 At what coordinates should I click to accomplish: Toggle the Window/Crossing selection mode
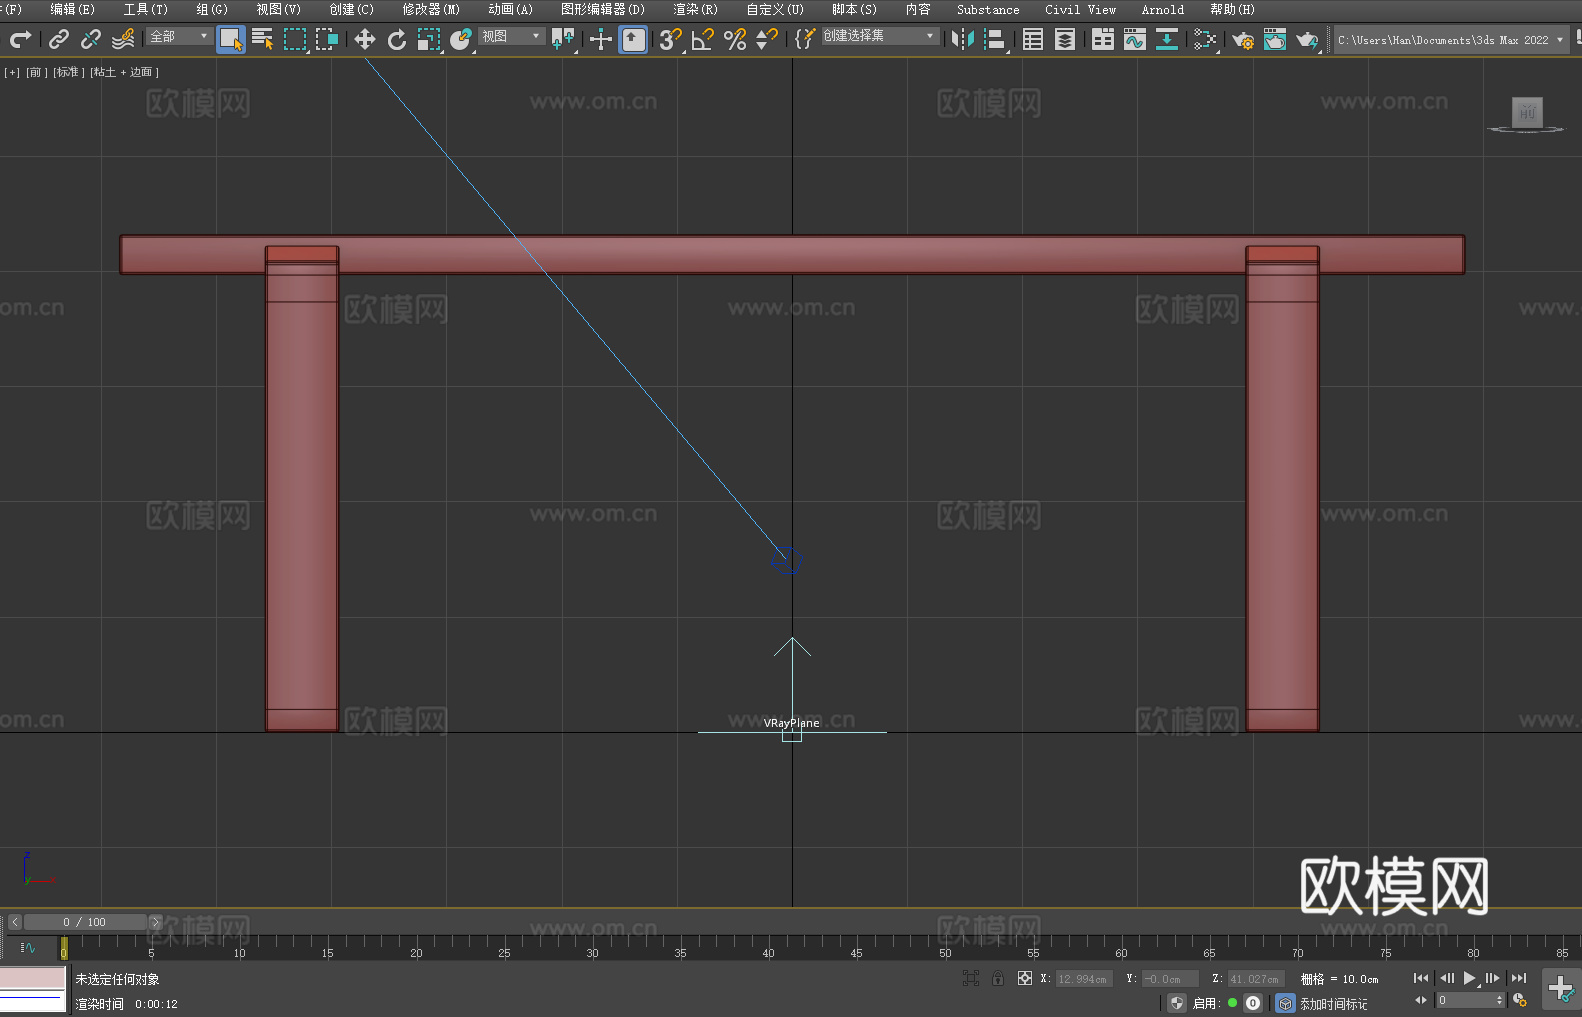[327, 39]
